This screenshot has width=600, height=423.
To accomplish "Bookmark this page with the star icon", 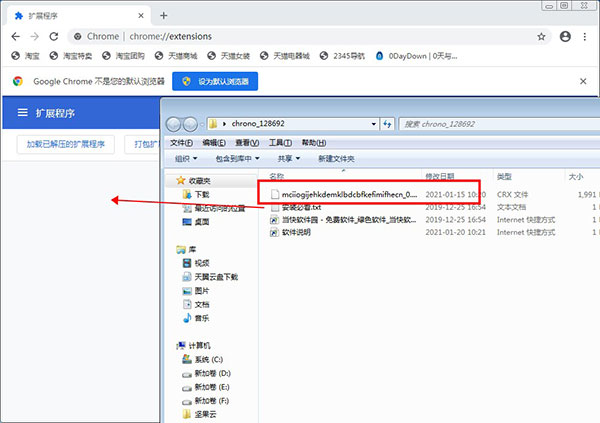I will (x=541, y=36).
